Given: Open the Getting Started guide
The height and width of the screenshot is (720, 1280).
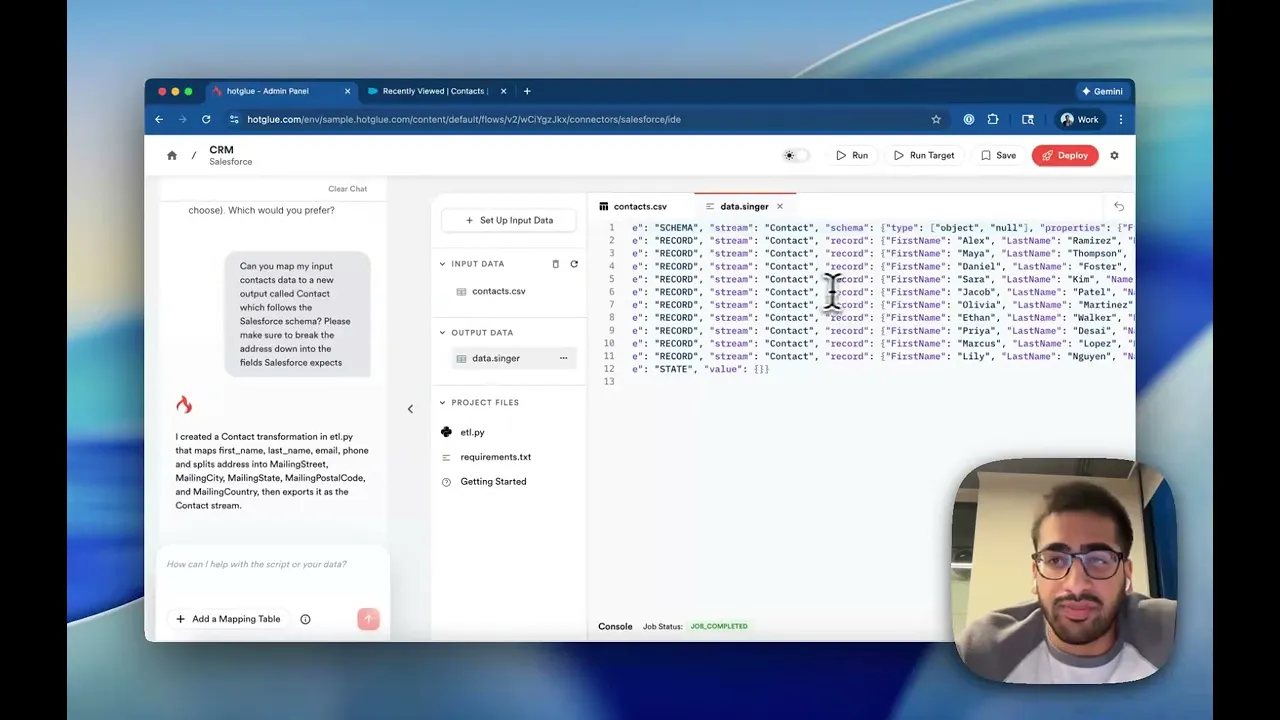Looking at the screenshot, I should [x=493, y=482].
